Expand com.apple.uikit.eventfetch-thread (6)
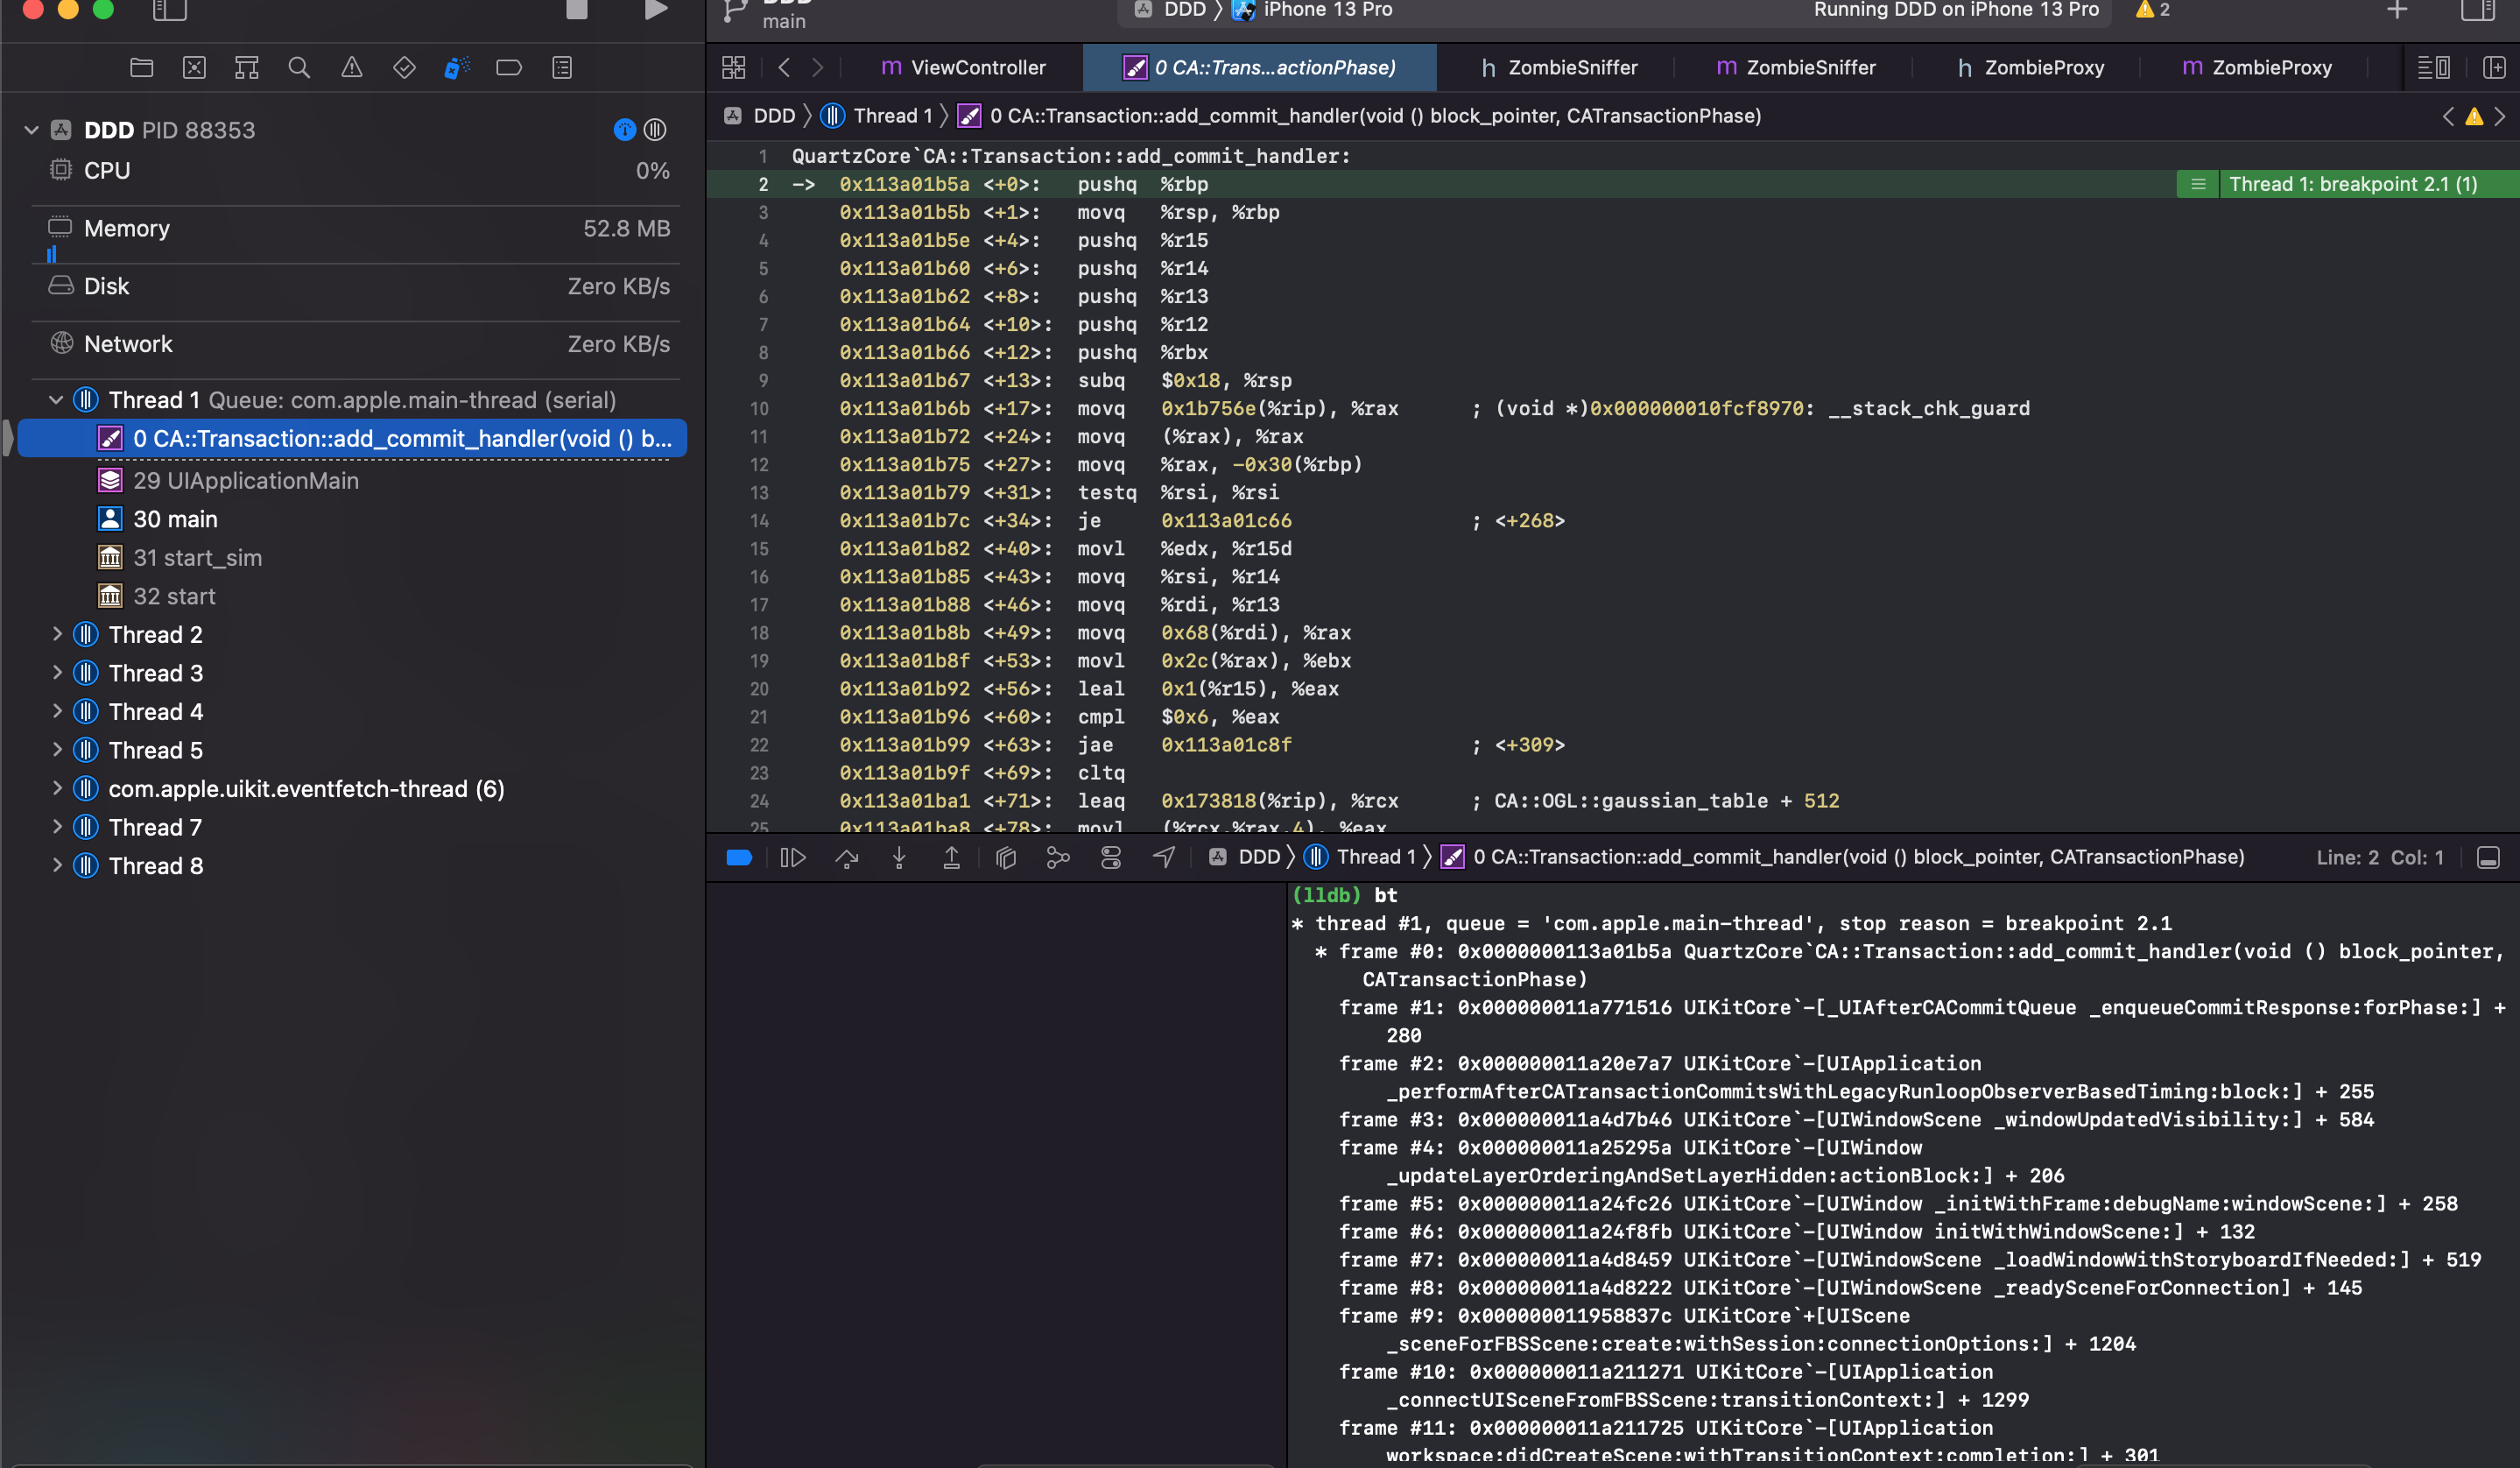This screenshot has width=2520, height=1468. (x=57, y=789)
